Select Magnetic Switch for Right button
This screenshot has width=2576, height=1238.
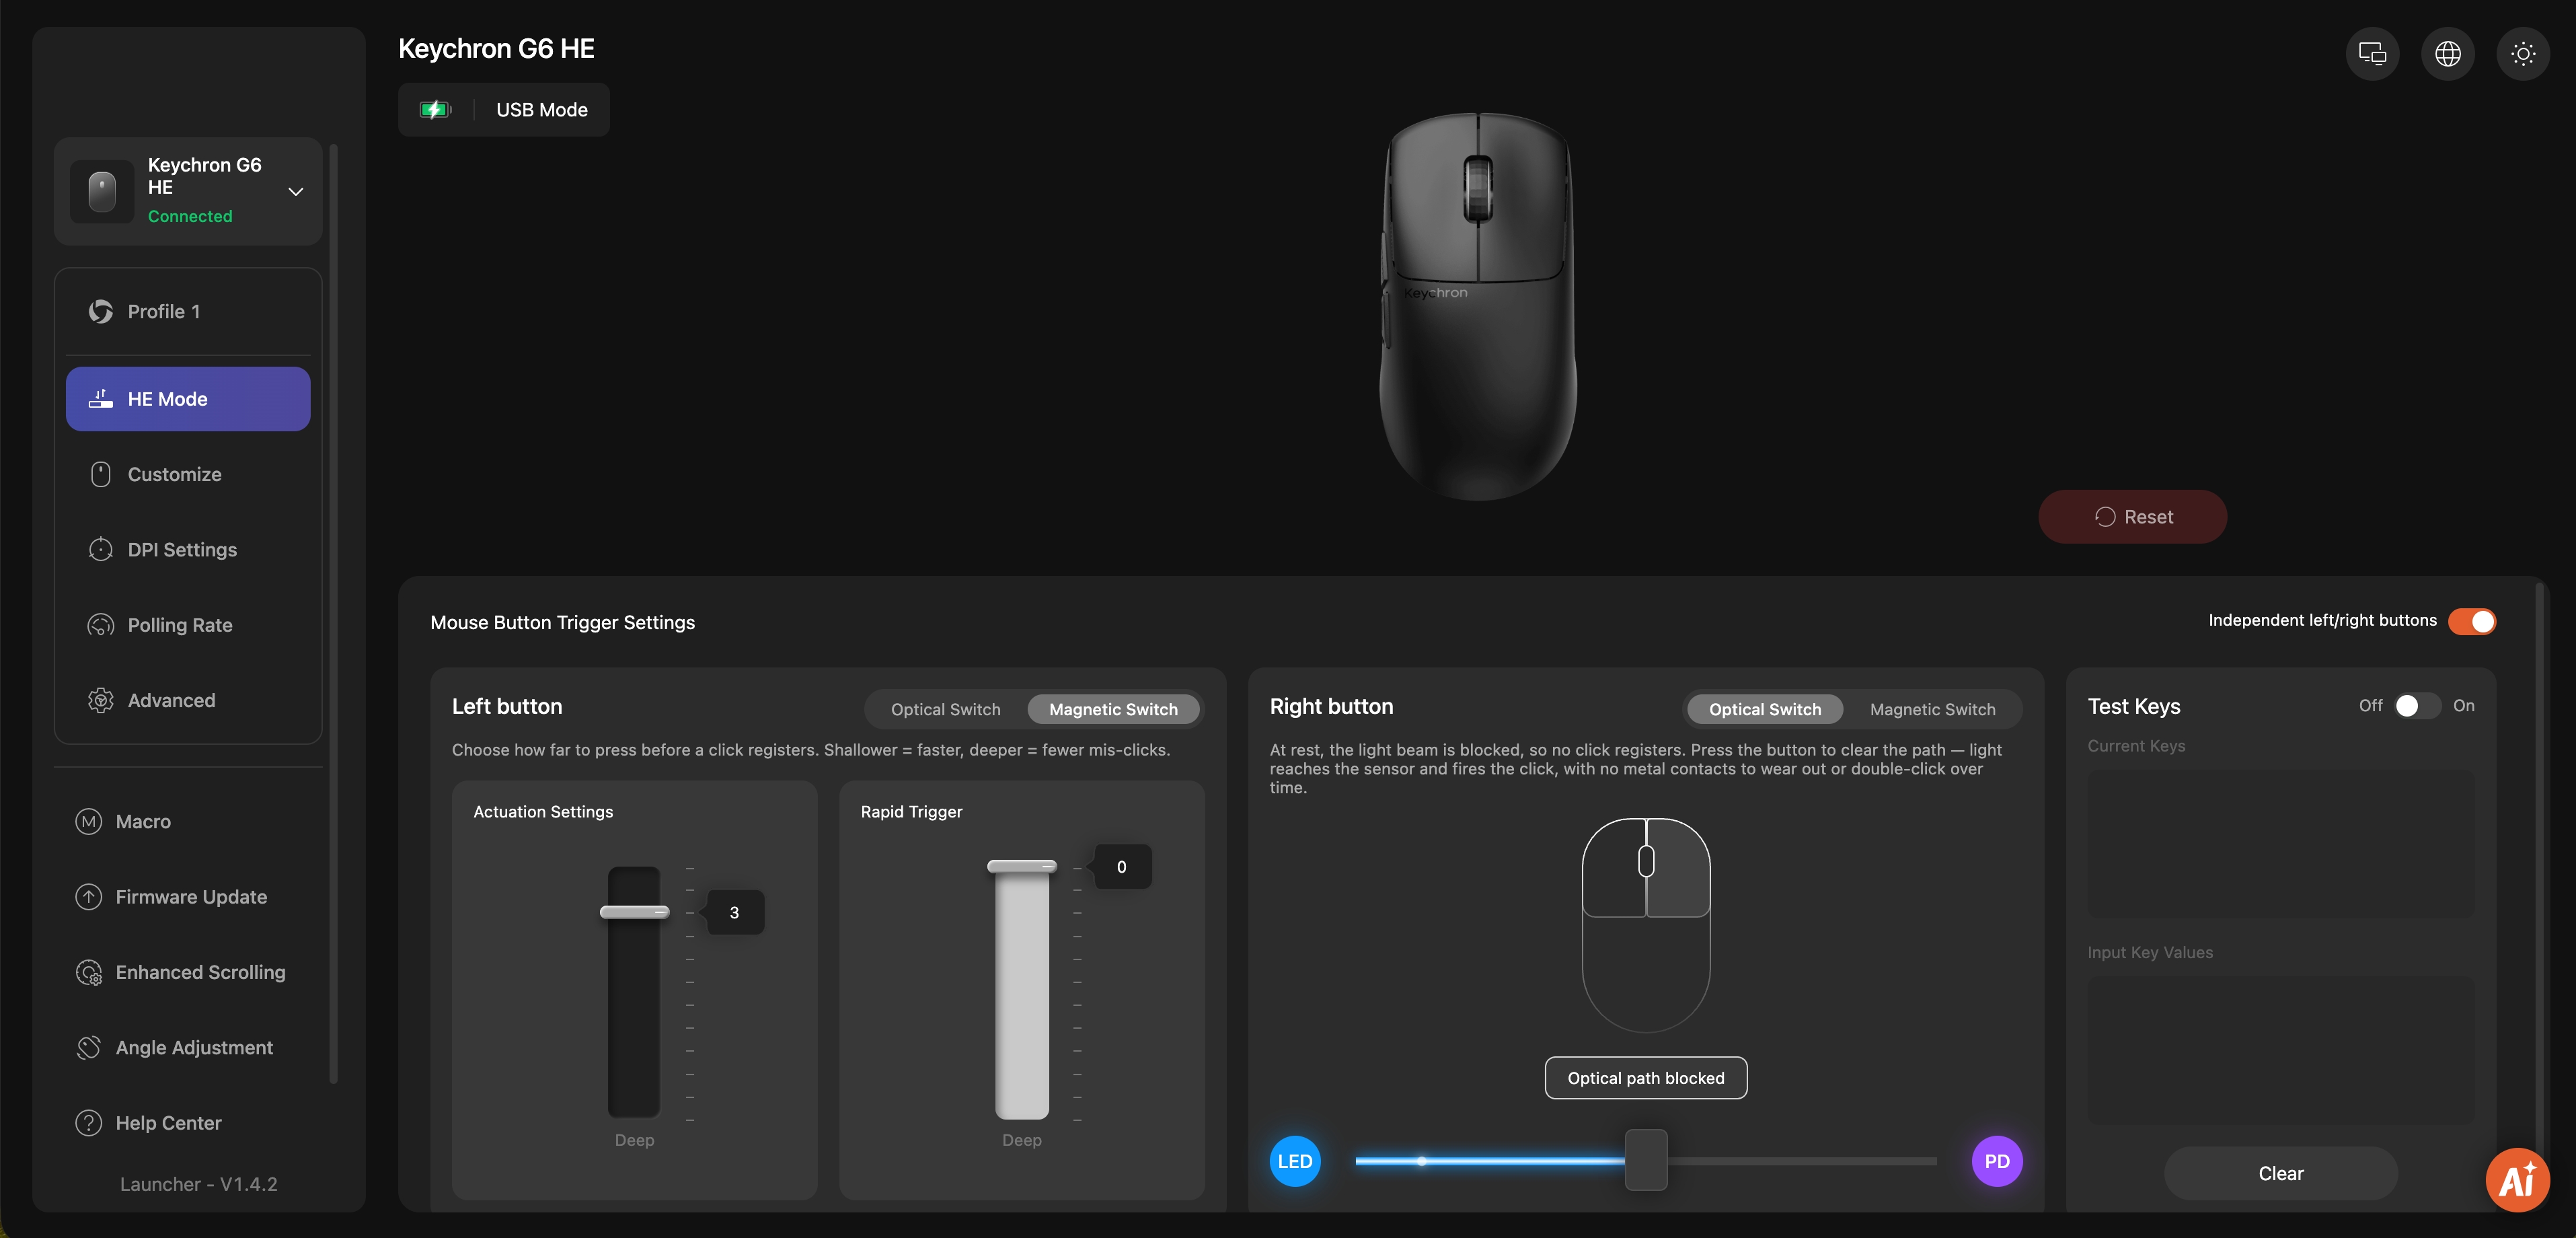(1932, 709)
